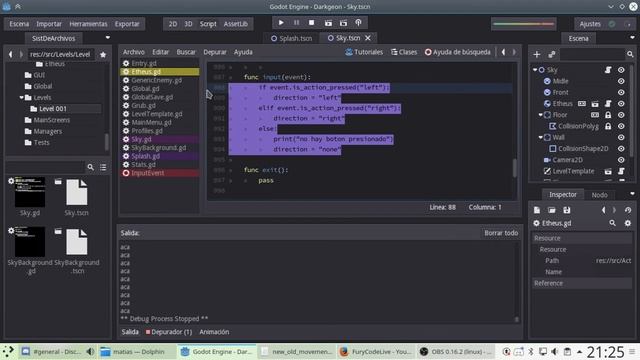Go to next script edit location
Screen dimensions: 640x360
tap(514, 52)
